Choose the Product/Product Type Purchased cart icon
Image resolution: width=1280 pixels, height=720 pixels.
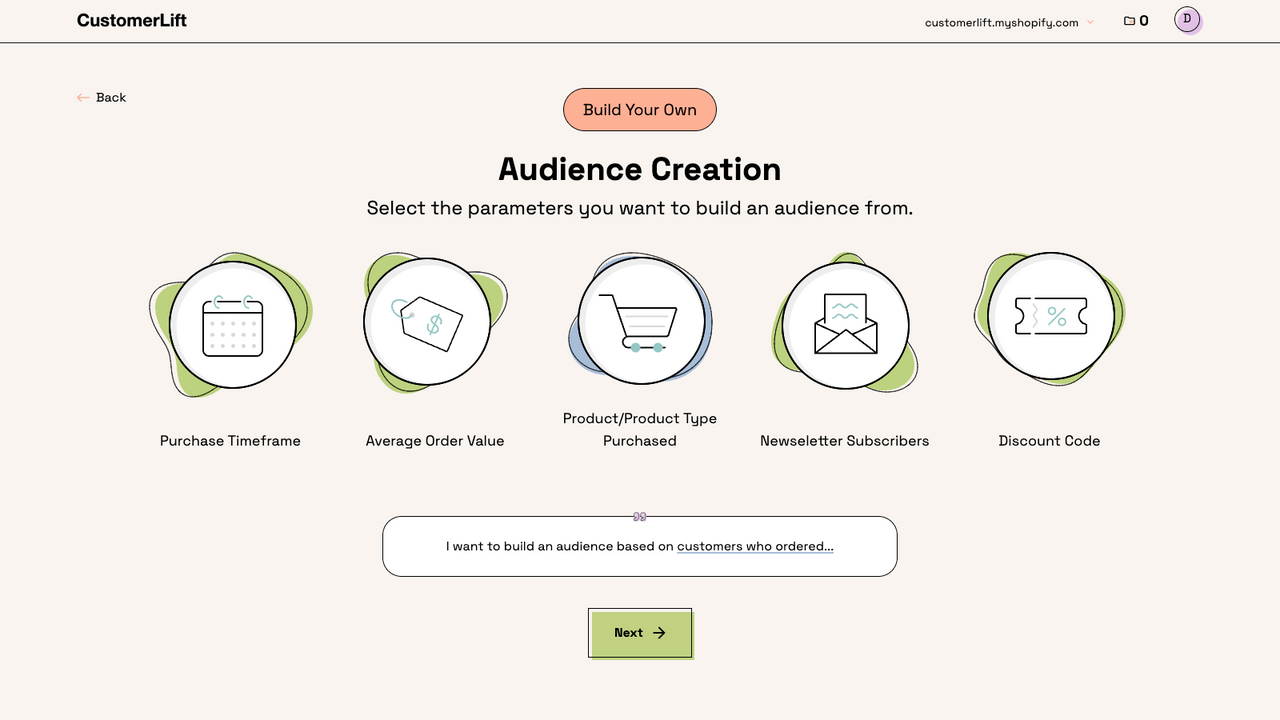tap(639, 318)
